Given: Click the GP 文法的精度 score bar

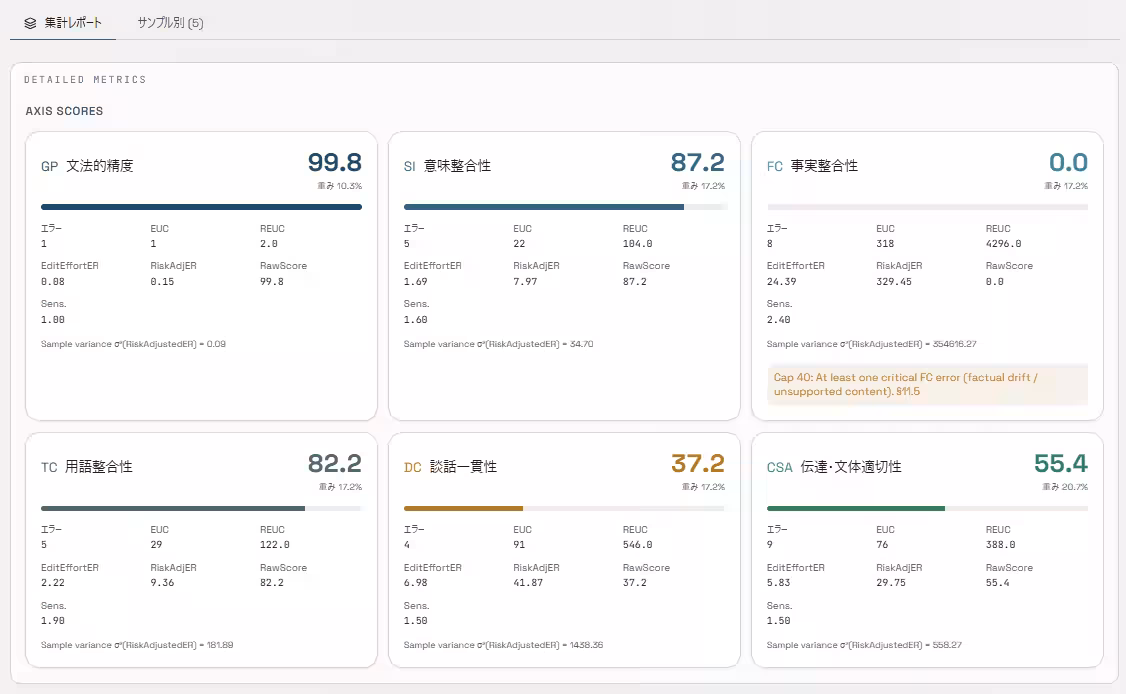Looking at the screenshot, I should [201, 207].
